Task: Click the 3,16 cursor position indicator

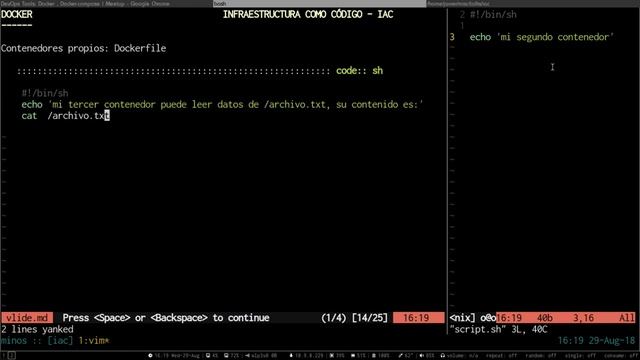Action: pos(583,318)
